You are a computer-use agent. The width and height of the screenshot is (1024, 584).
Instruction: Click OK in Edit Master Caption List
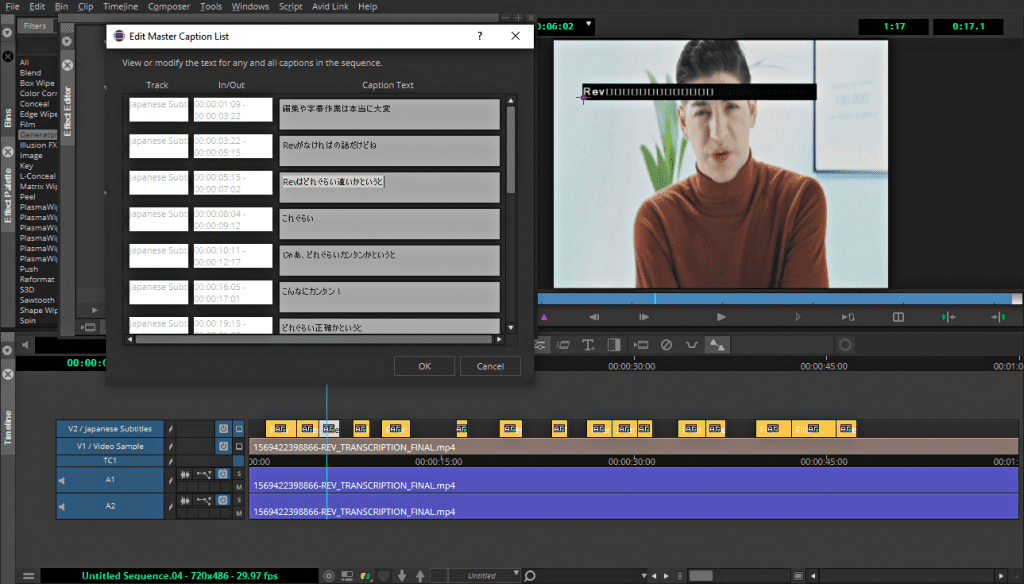pos(424,366)
